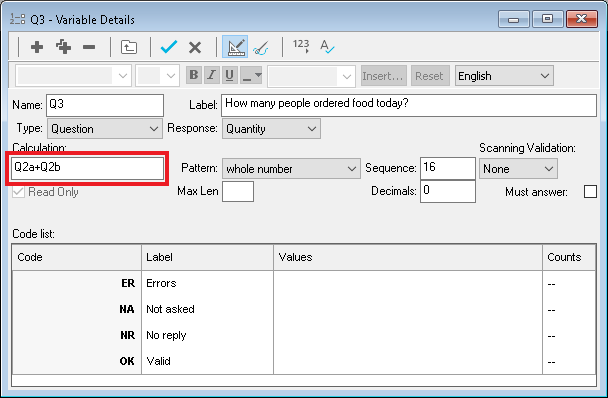The width and height of the screenshot is (608, 398).
Task: Cancel changes with the X toolbar icon
Action: [x=195, y=47]
